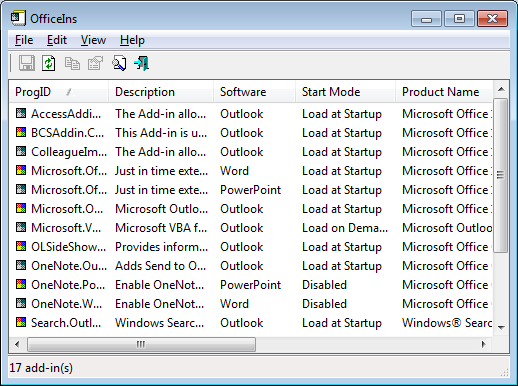Click the 'Microsoft VBA f...' description cell
518x386 pixels.
click(161, 228)
